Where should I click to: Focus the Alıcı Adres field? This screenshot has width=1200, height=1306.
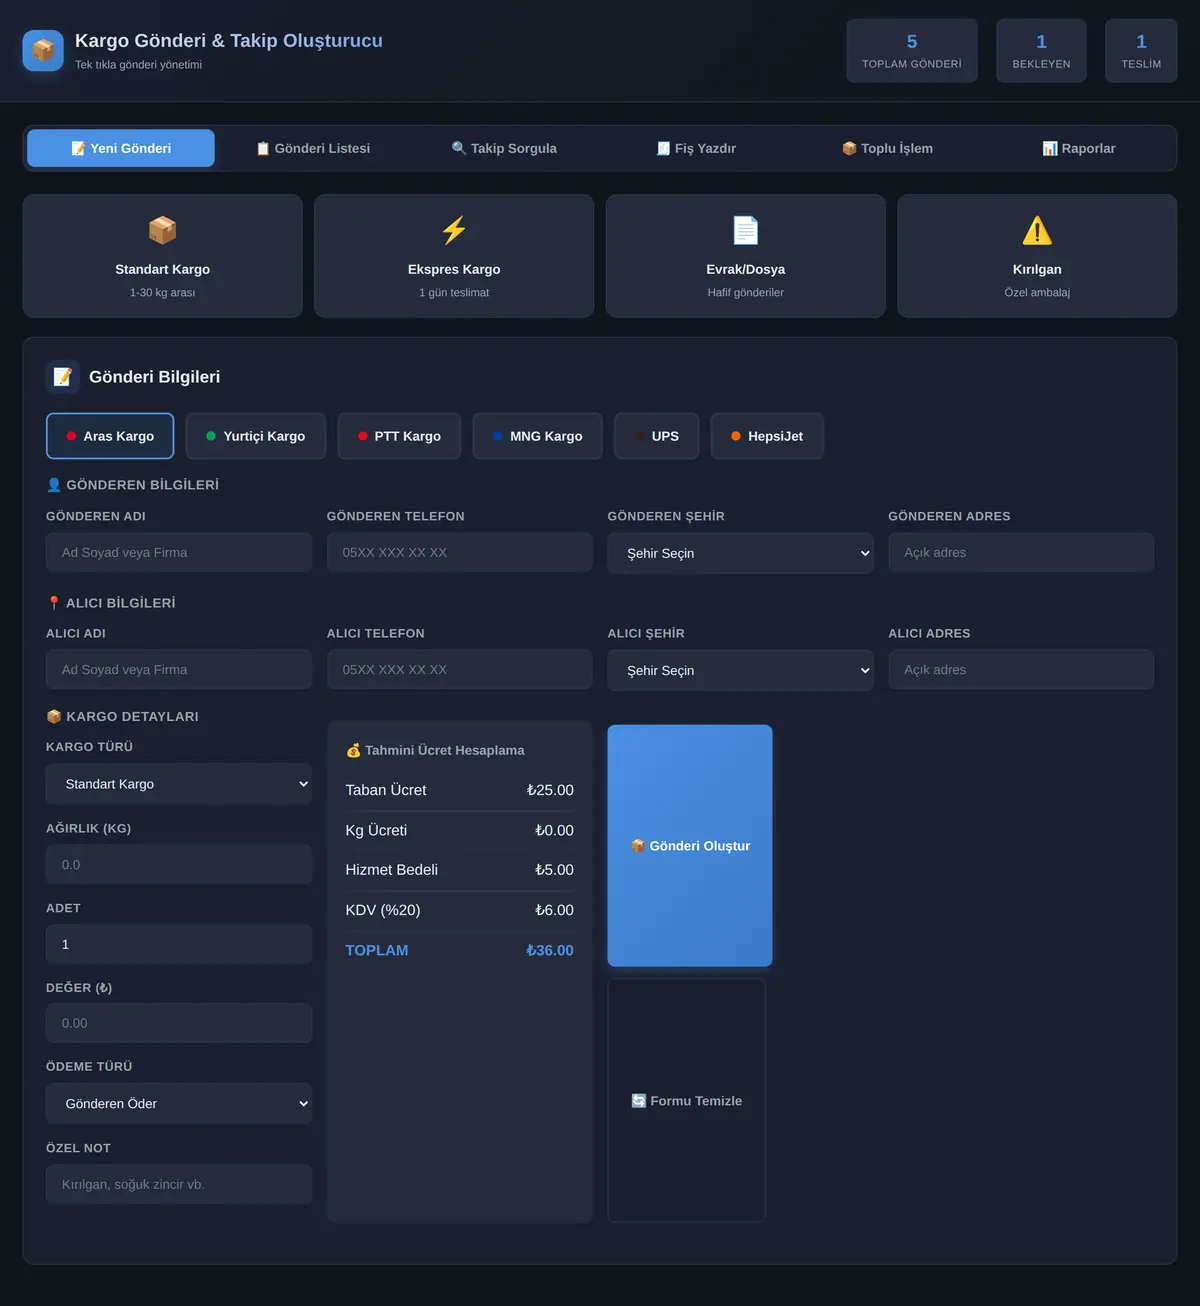[x=1021, y=670]
